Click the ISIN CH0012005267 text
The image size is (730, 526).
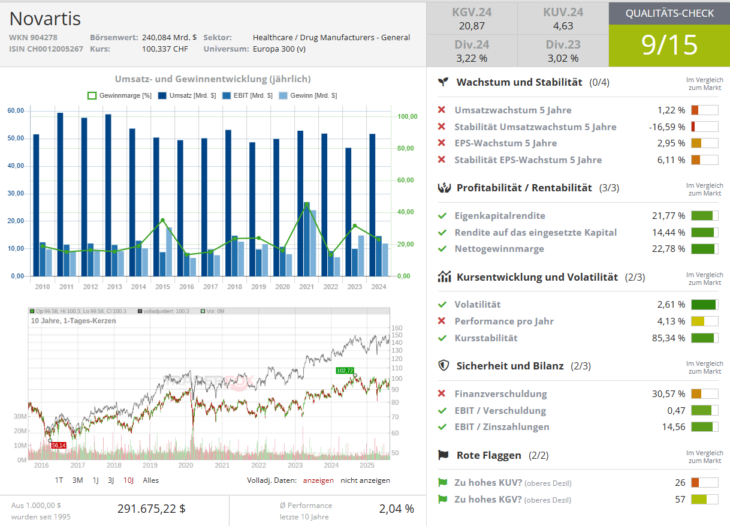pos(46,49)
